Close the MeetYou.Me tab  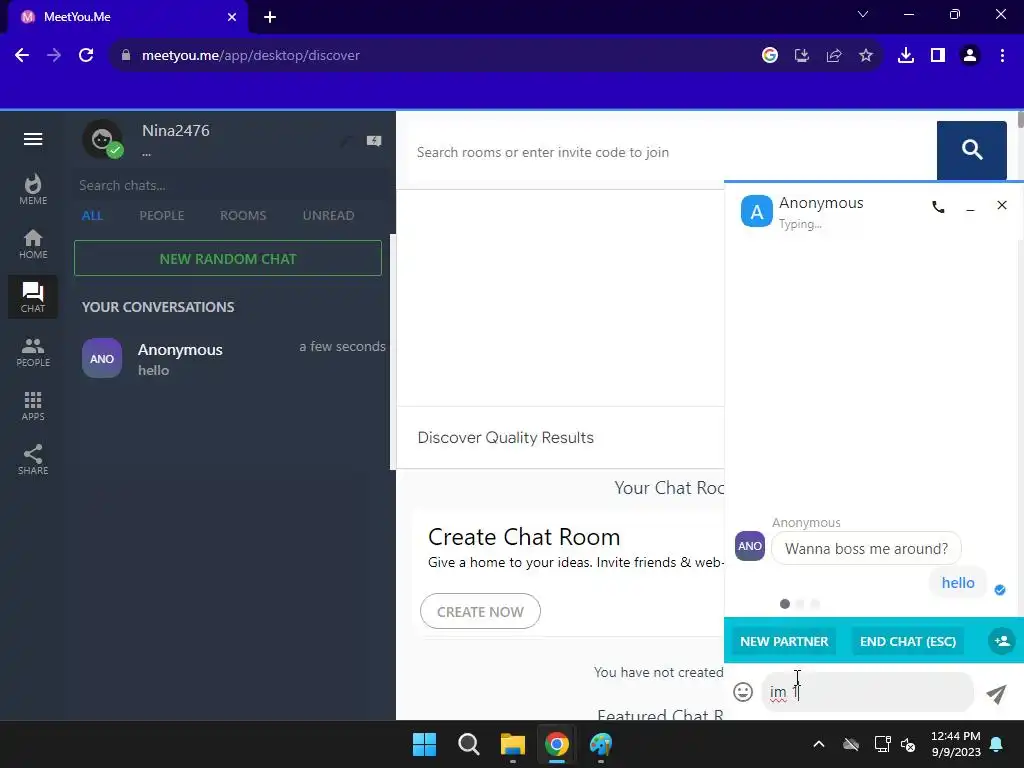232,17
